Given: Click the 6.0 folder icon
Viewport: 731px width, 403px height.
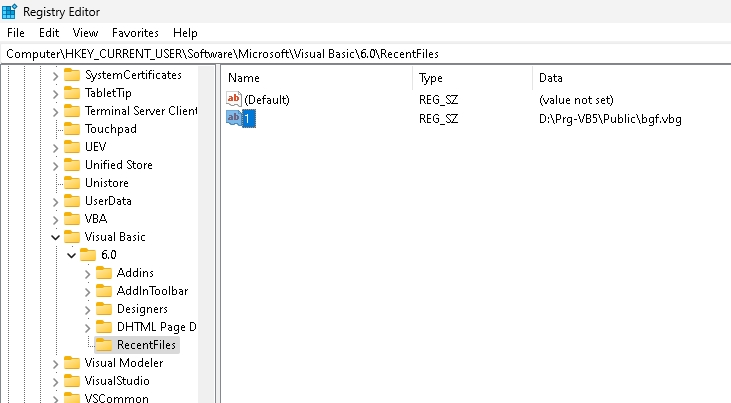Looking at the screenshot, I should coord(88,255).
